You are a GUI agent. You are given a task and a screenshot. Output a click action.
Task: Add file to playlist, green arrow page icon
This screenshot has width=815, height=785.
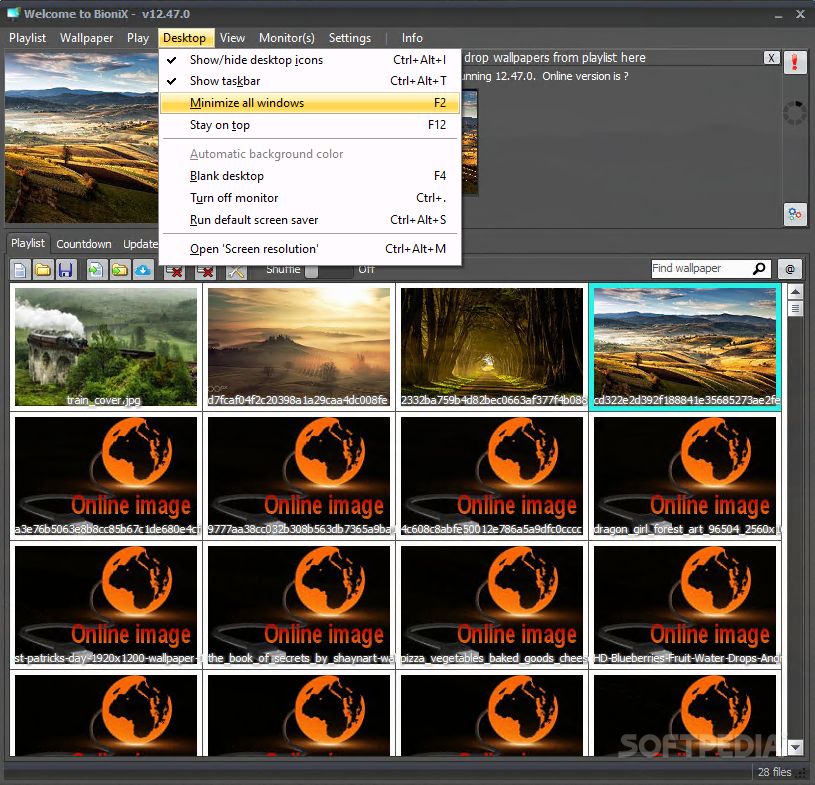(96, 270)
